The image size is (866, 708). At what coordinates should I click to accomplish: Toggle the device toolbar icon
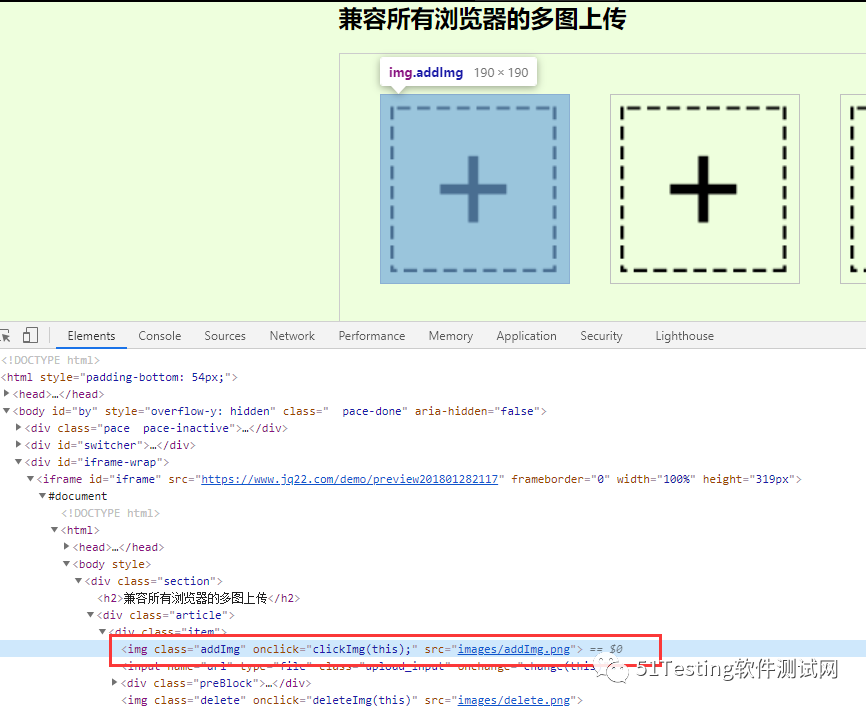coord(30,336)
